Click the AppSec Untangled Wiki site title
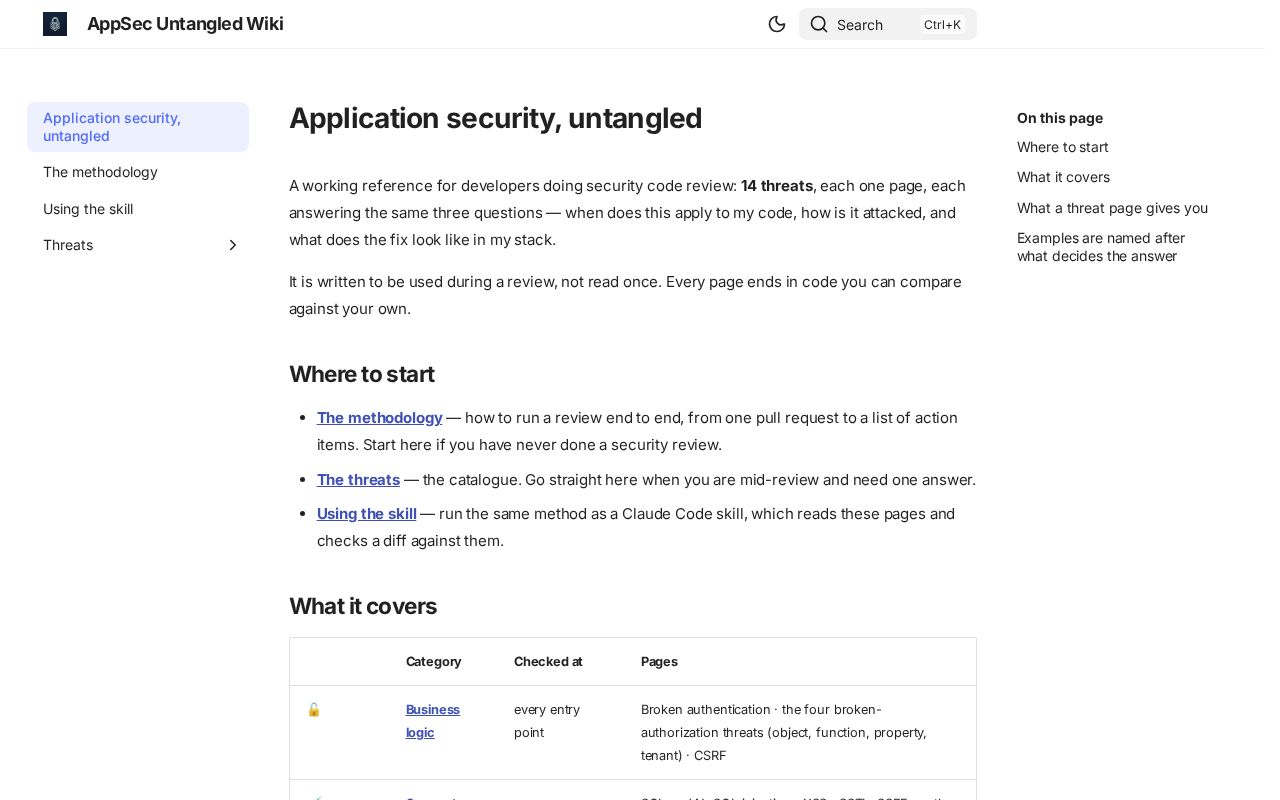 pyautogui.click(x=185, y=24)
